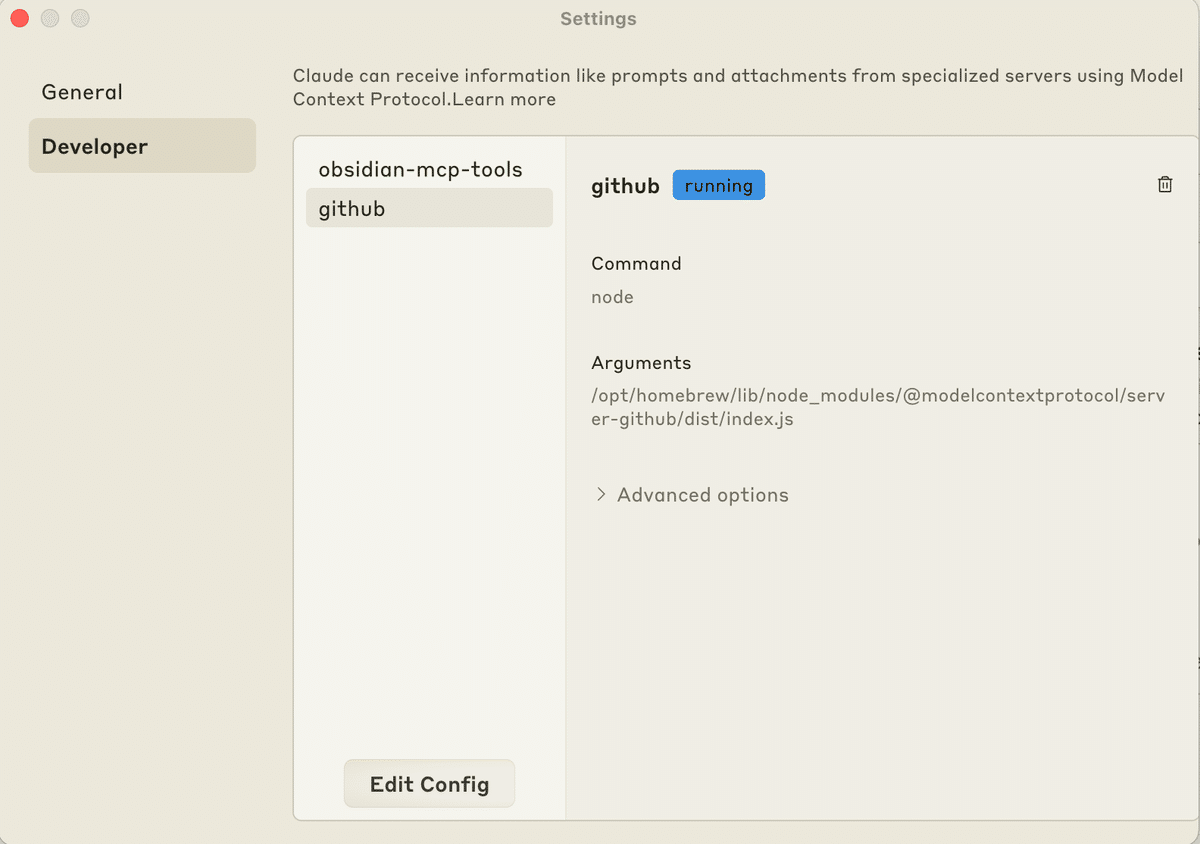Click the Settings window title
The height and width of the screenshot is (844, 1200).
[x=597, y=18]
